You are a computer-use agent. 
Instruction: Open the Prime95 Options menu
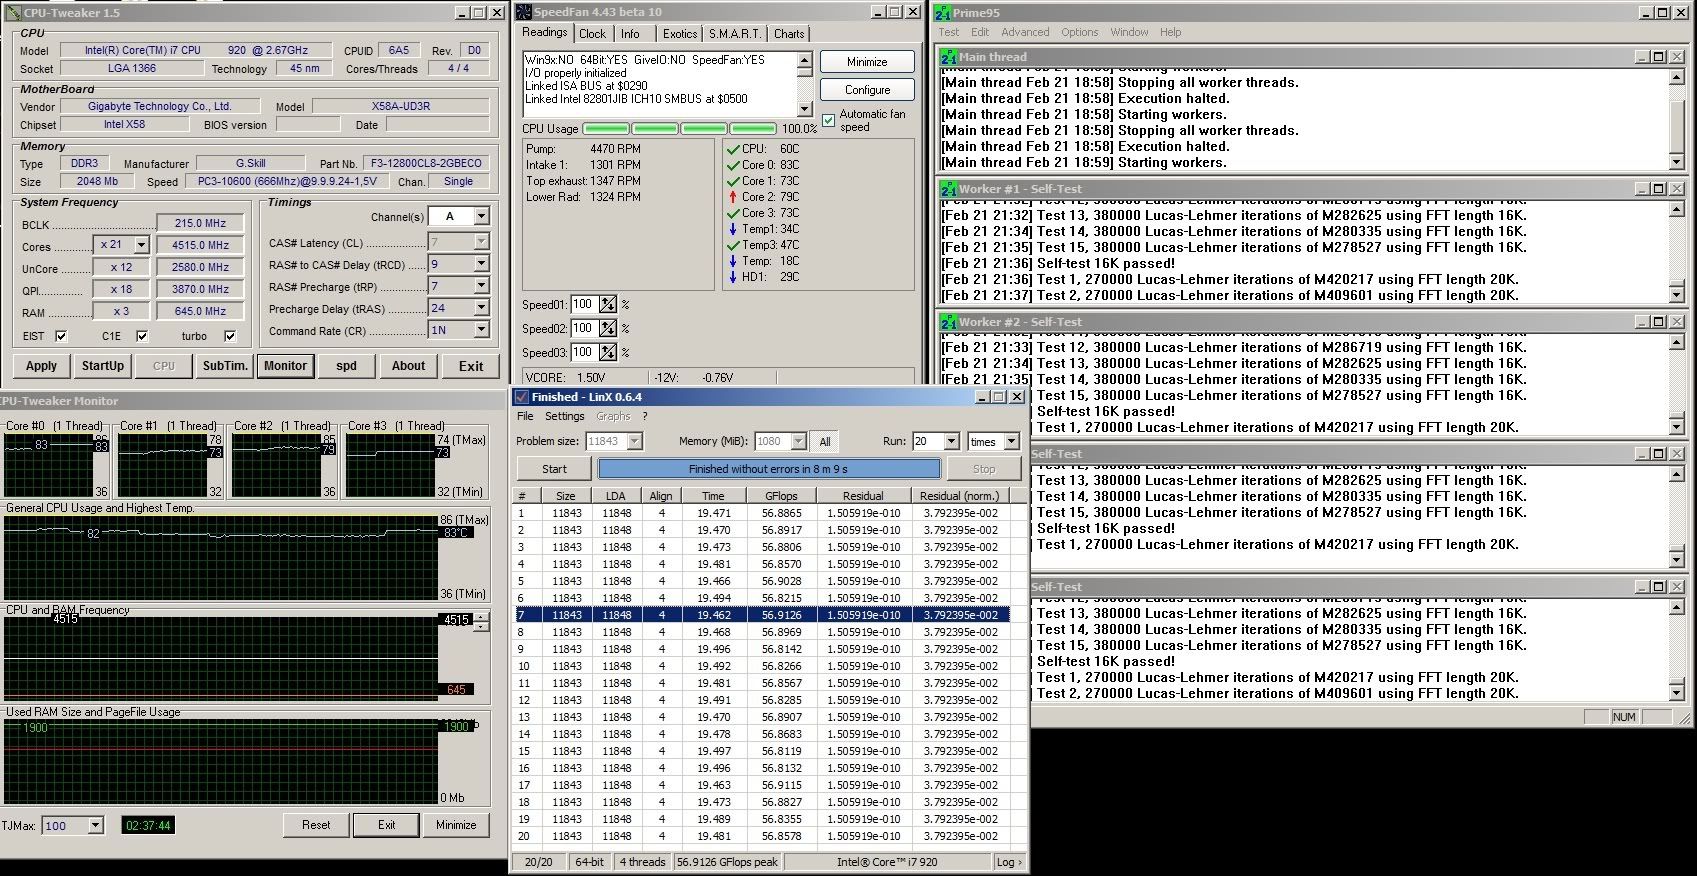(x=1079, y=32)
